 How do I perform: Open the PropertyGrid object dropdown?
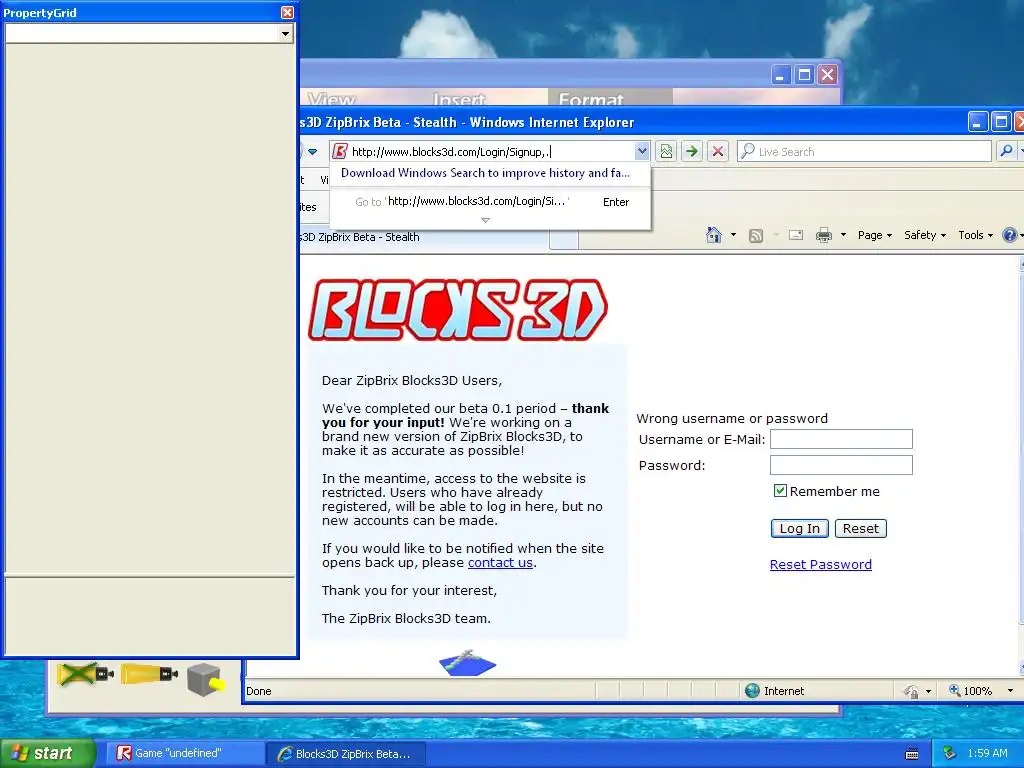click(x=285, y=33)
